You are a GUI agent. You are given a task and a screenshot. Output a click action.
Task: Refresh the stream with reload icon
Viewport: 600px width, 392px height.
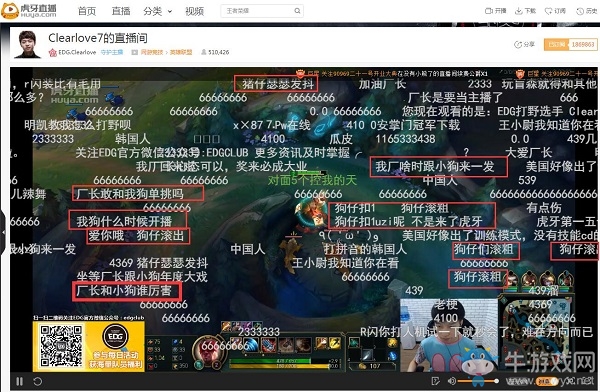click(x=38, y=381)
